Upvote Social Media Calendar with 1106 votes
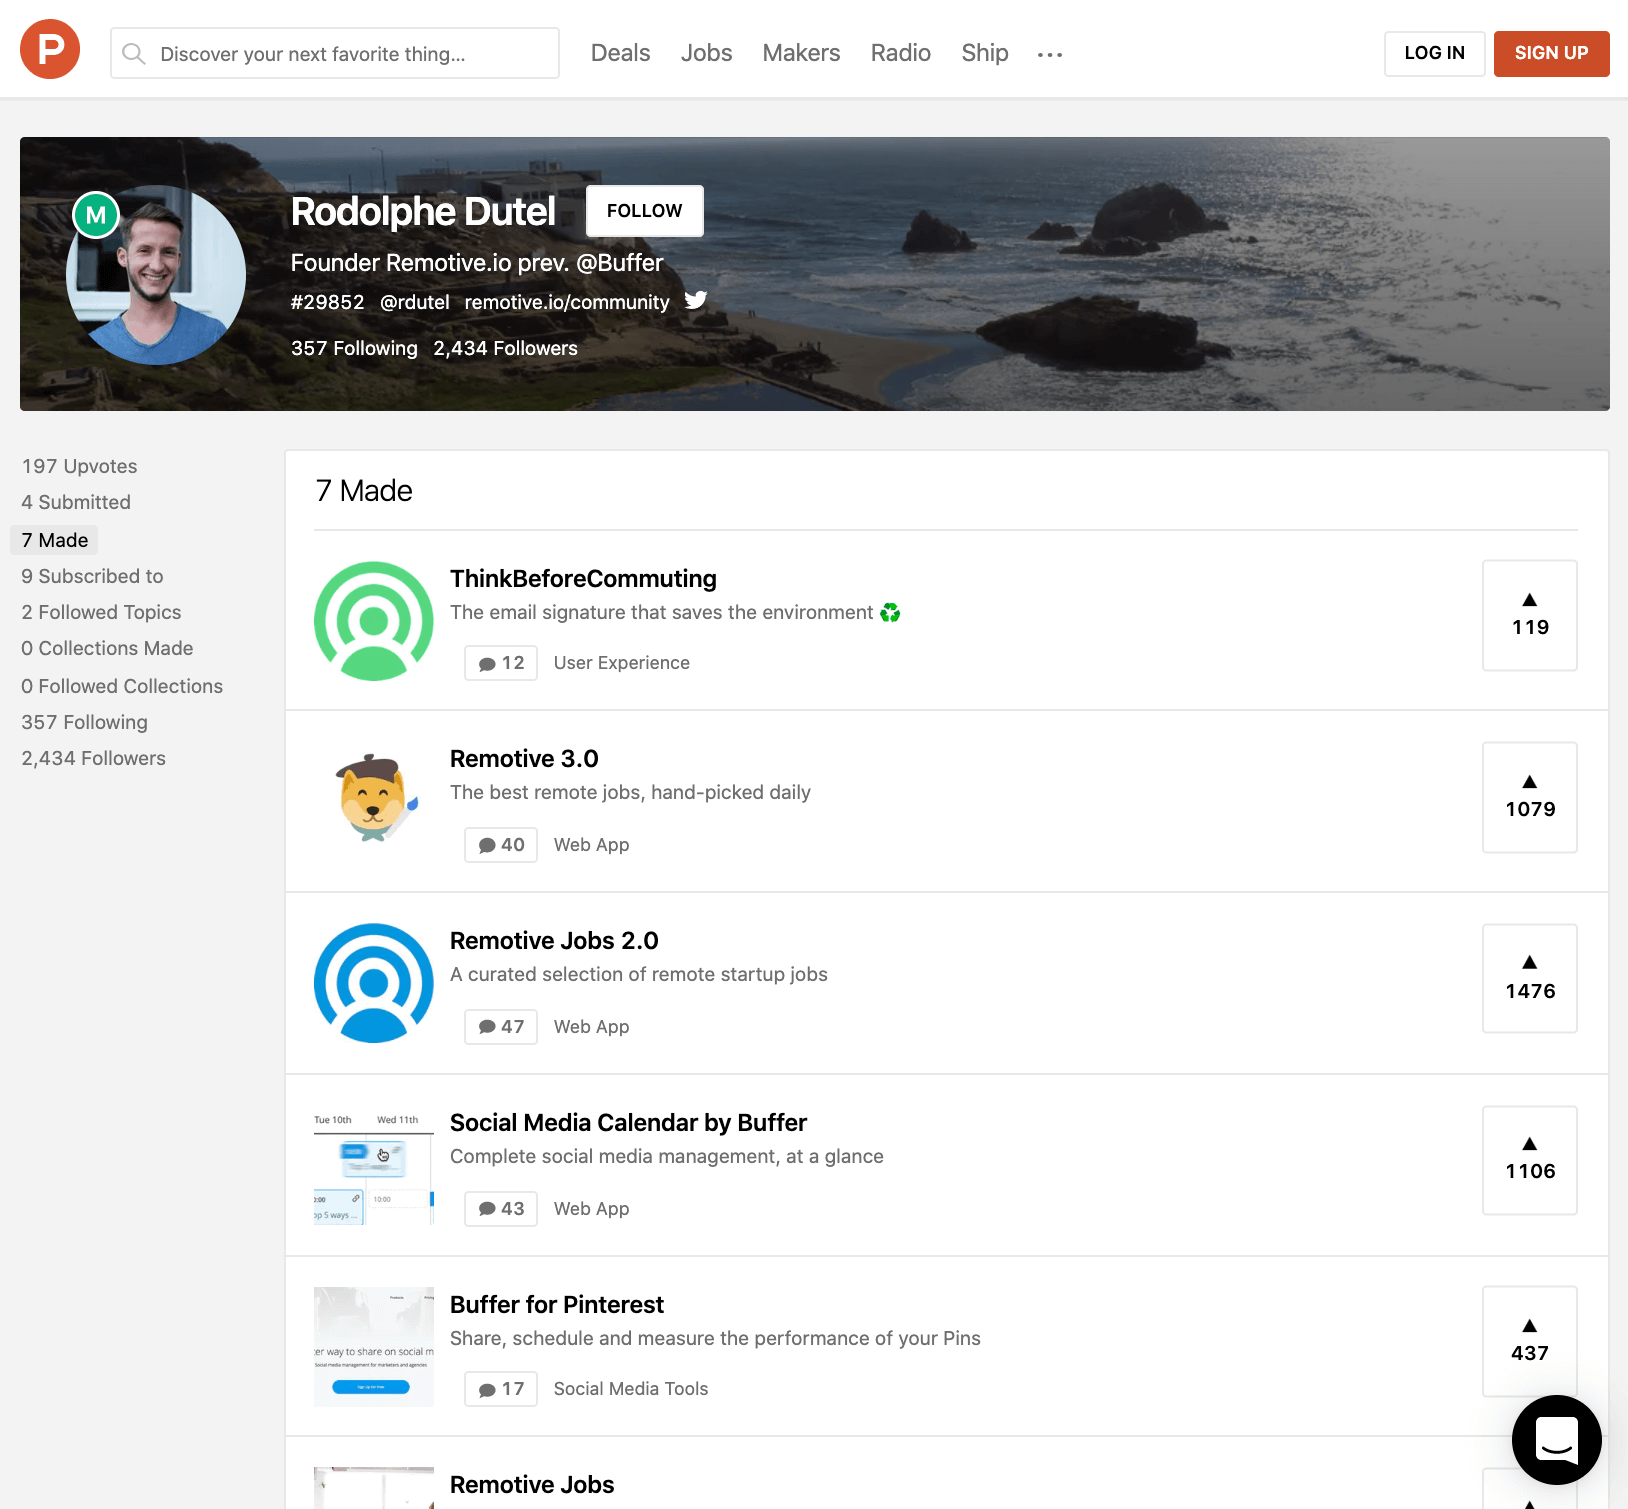This screenshot has width=1628, height=1509. pyautogui.click(x=1530, y=1160)
